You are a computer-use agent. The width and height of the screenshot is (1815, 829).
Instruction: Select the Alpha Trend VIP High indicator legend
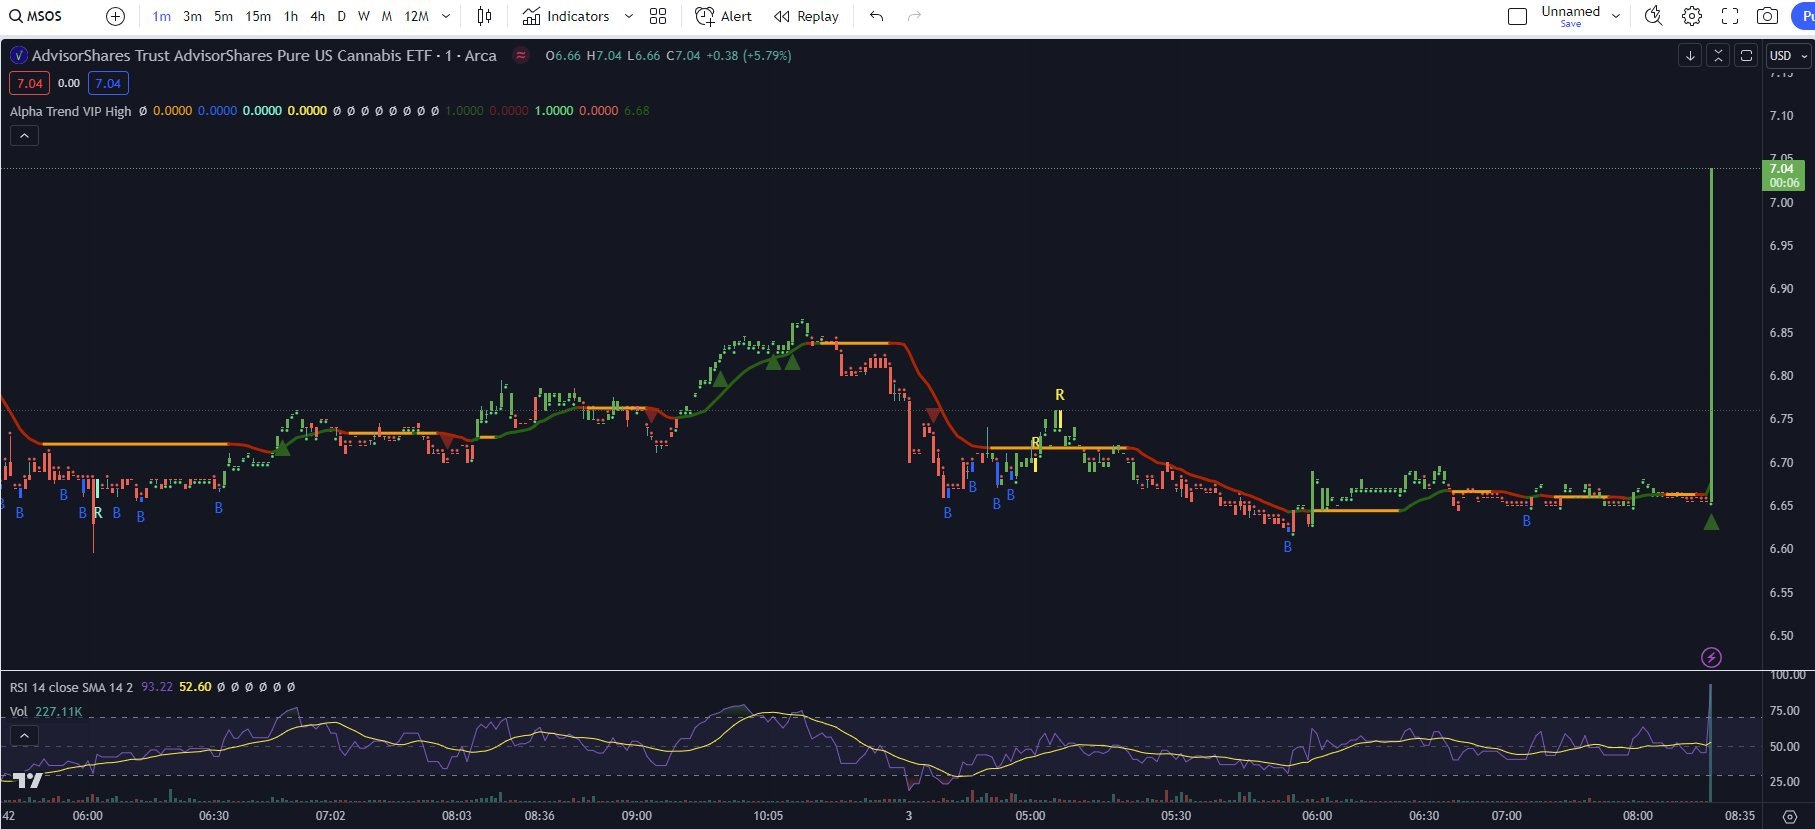pyautogui.click(x=70, y=111)
